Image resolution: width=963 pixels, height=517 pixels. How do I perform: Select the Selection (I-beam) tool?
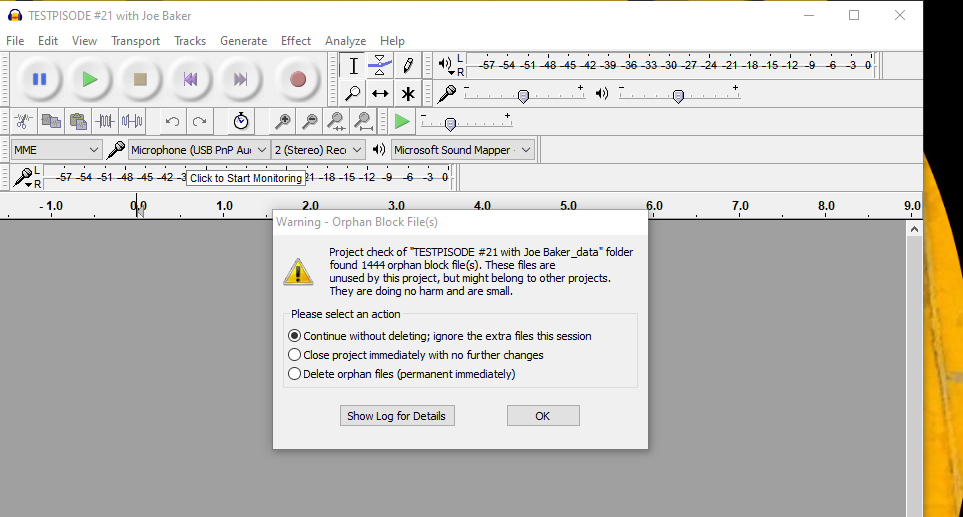353,66
